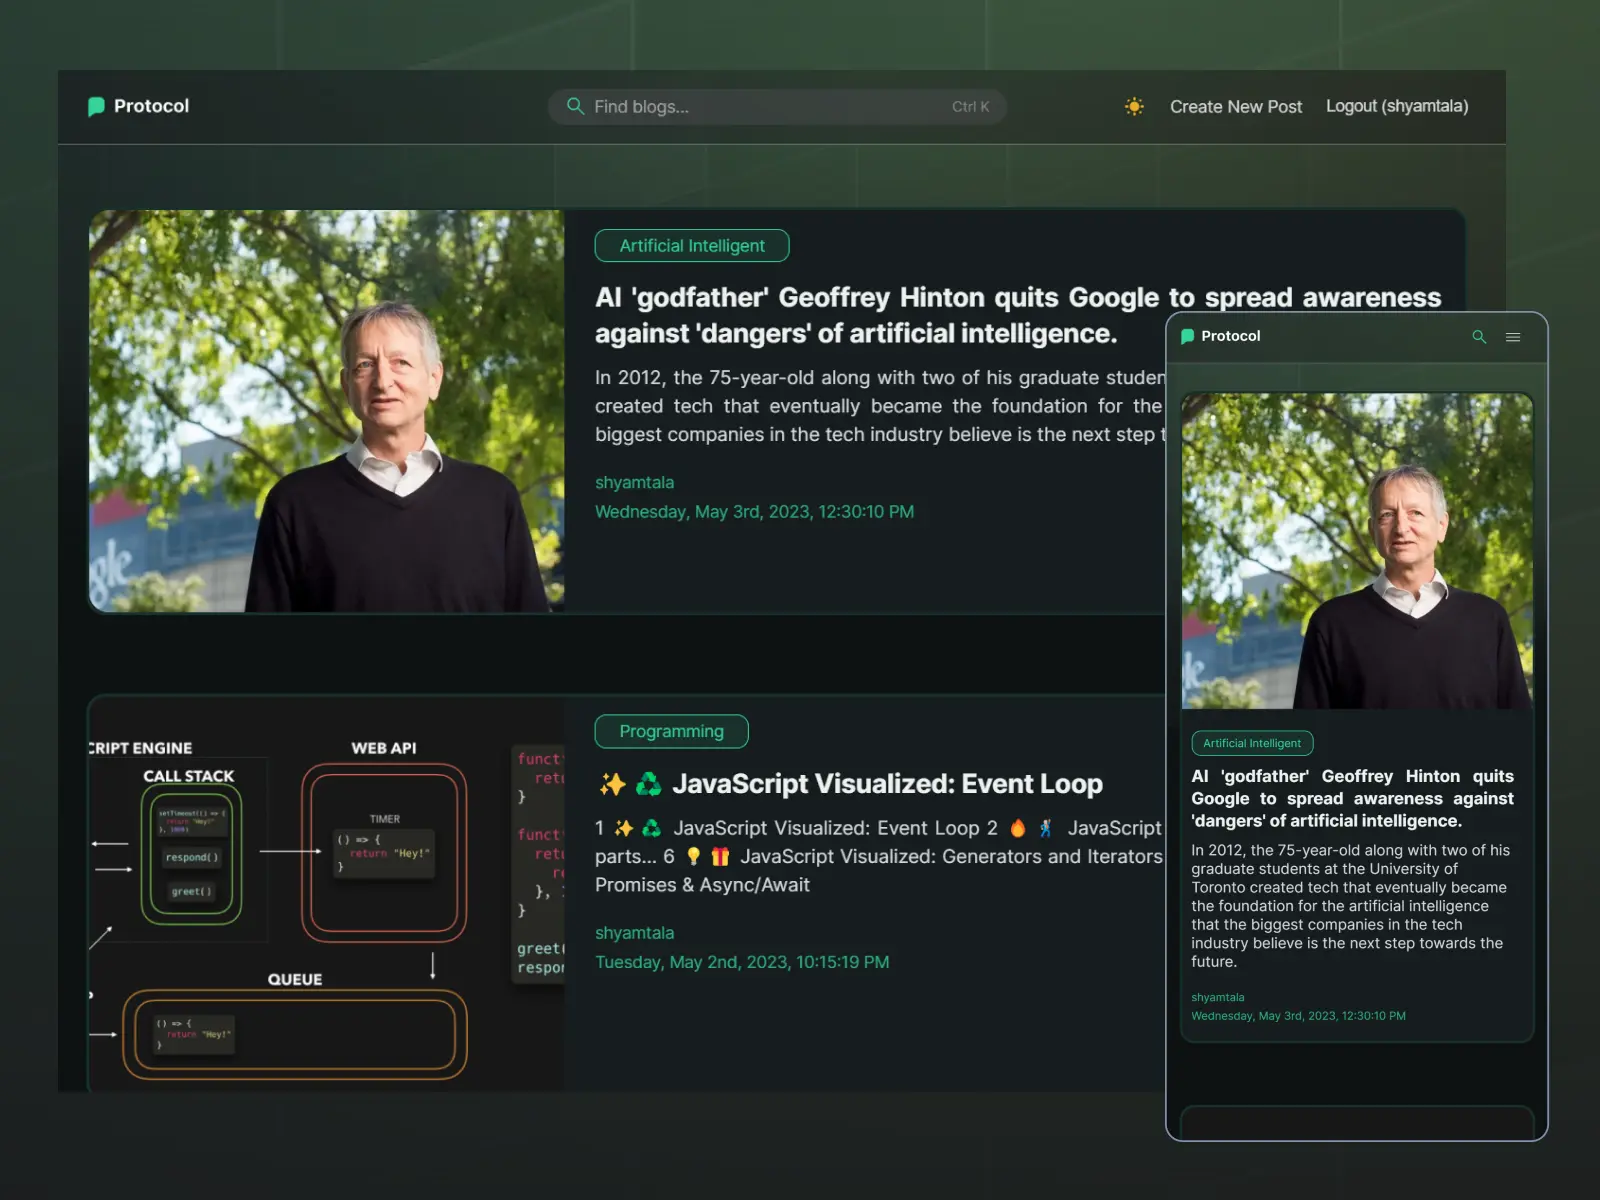Click Hinton article excerpt in desktop view
Screen dimensions: 1600x1200
(880, 406)
